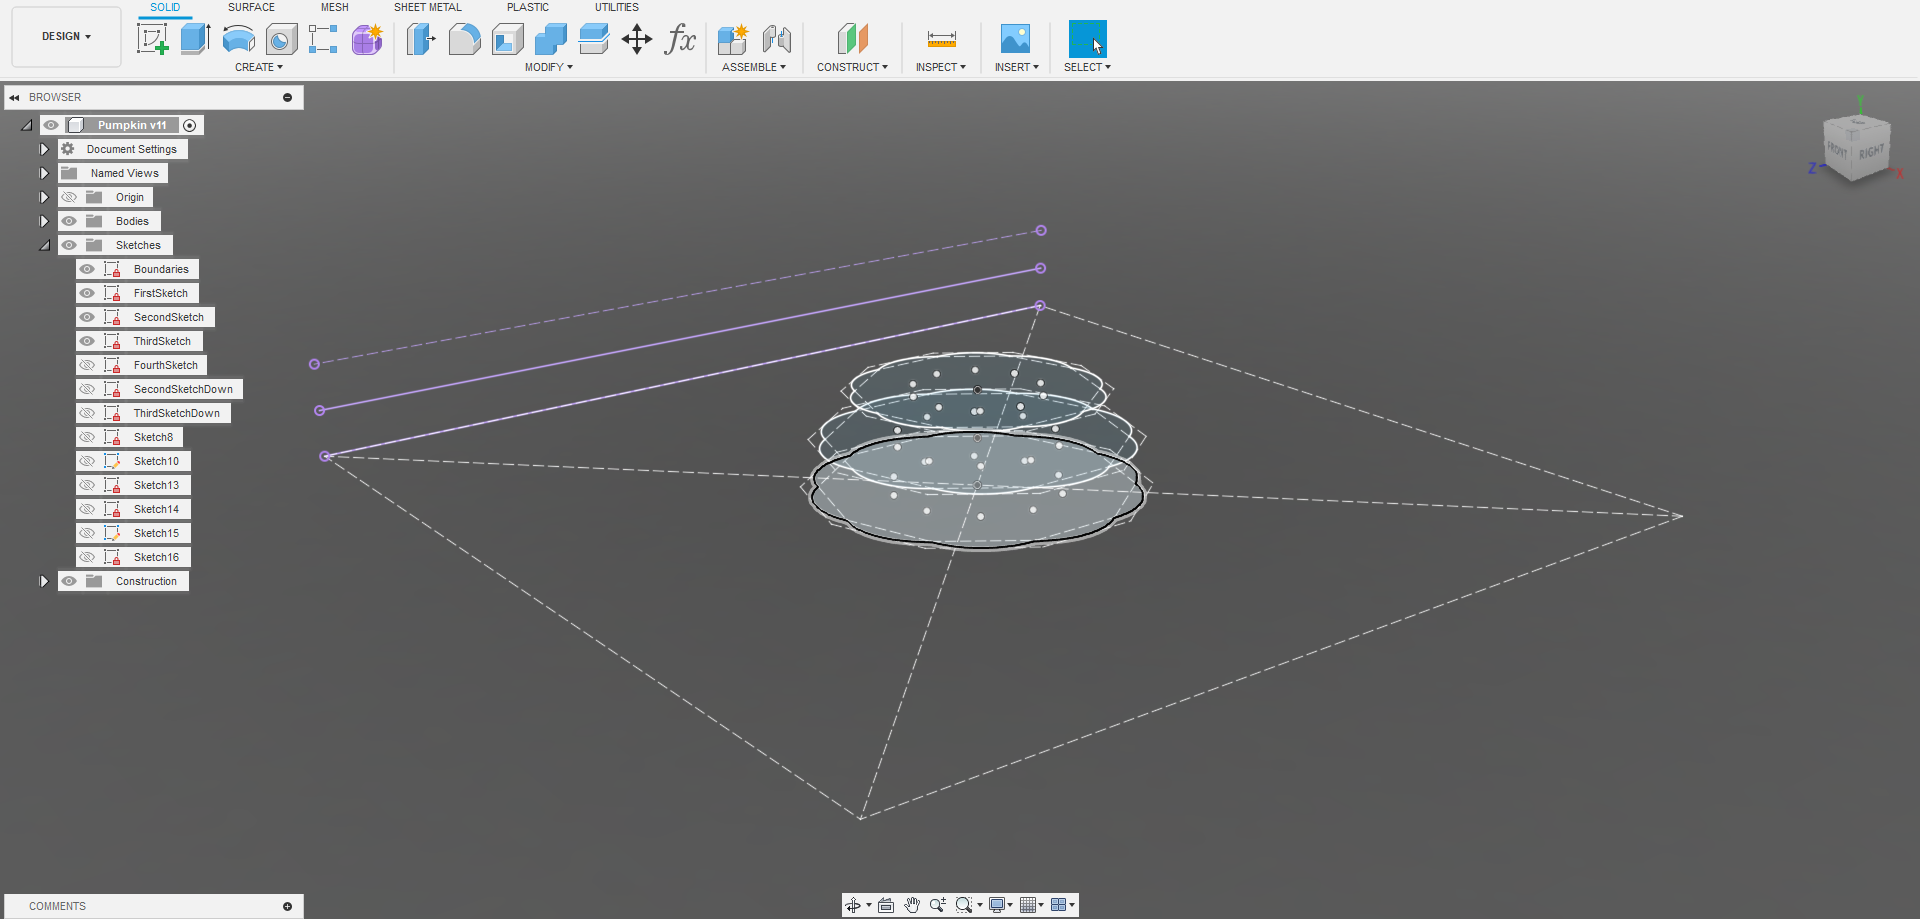This screenshot has height=919, width=1920.
Task: Click the Orbit navigation icon
Action: [853, 905]
